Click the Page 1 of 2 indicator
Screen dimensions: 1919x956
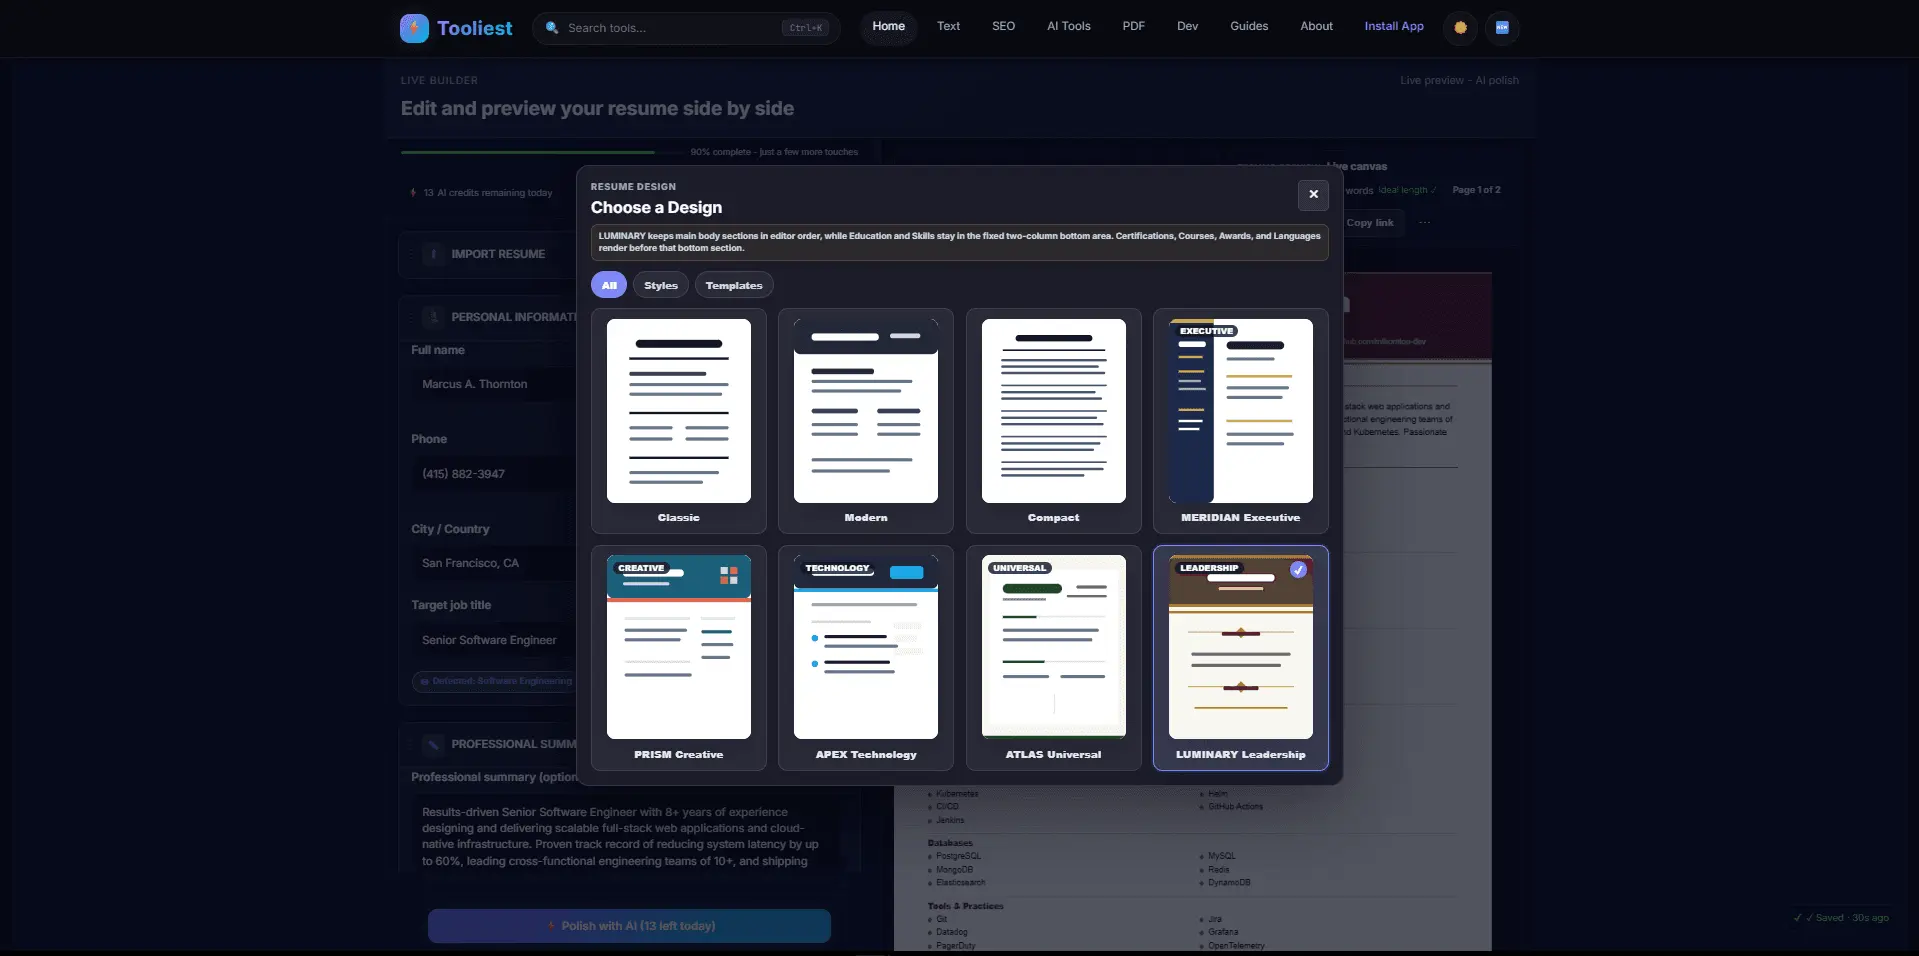click(1476, 190)
